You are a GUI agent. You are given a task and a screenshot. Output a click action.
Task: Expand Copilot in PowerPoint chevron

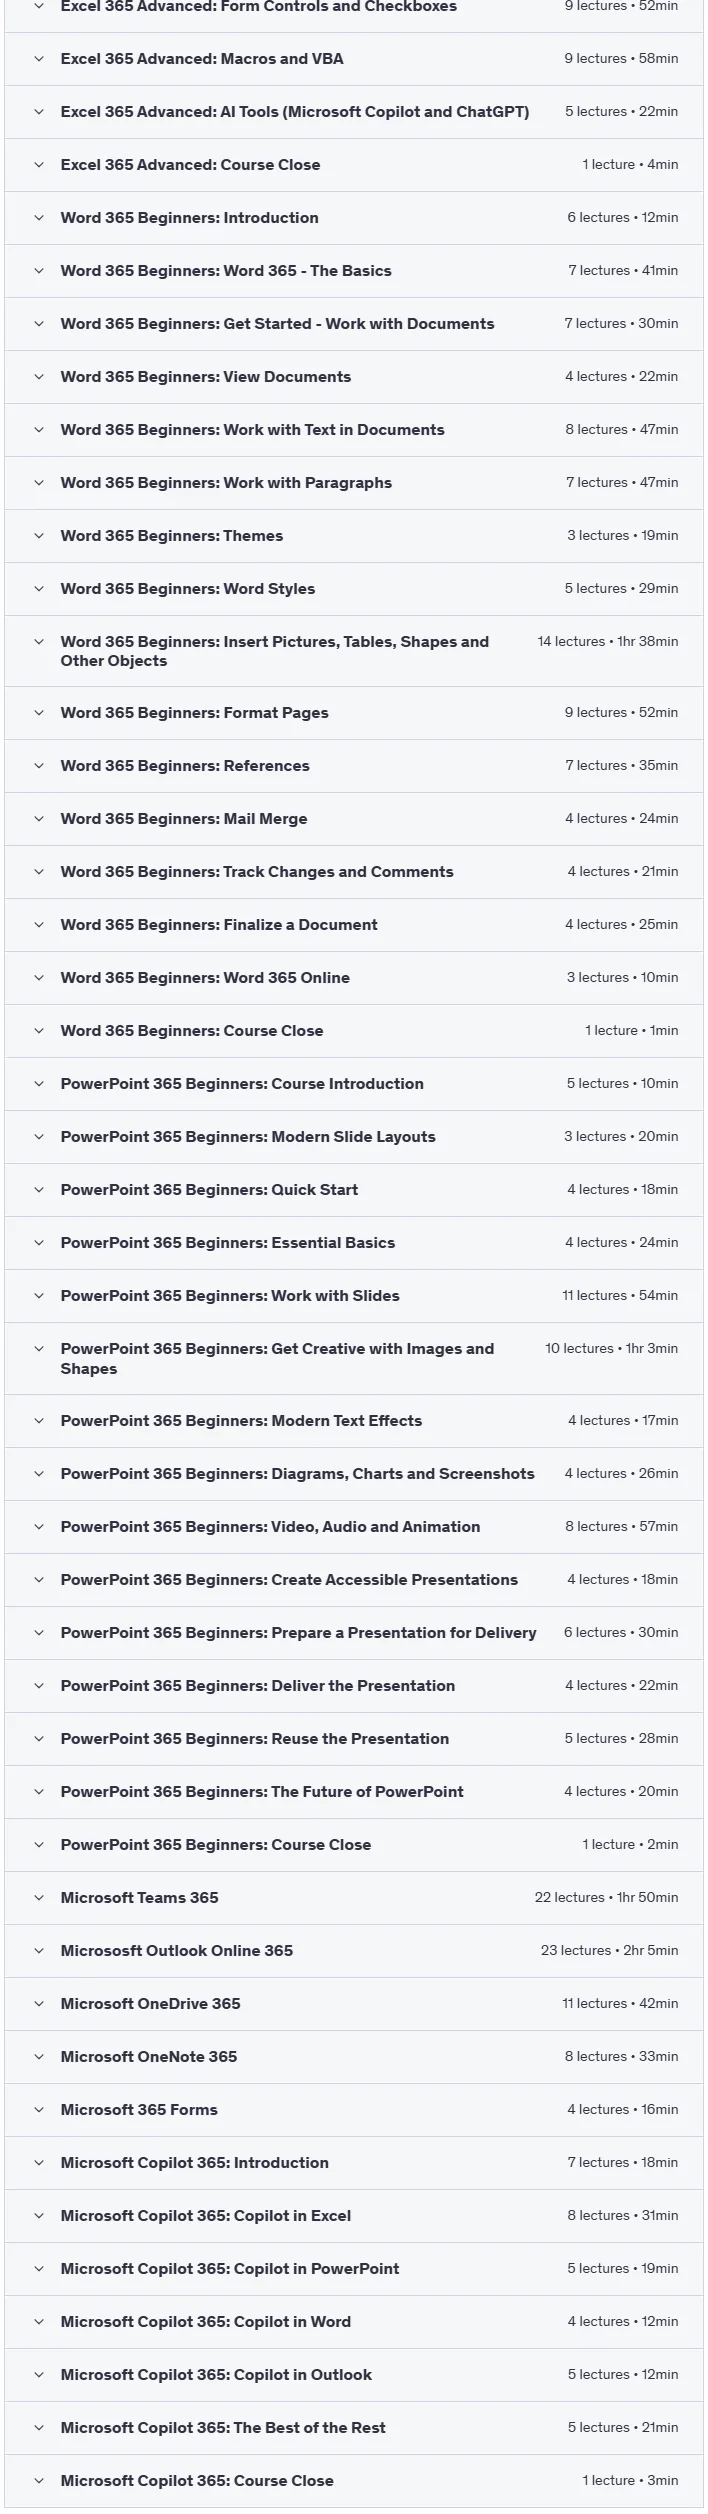pyautogui.click(x=39, y=2269)
